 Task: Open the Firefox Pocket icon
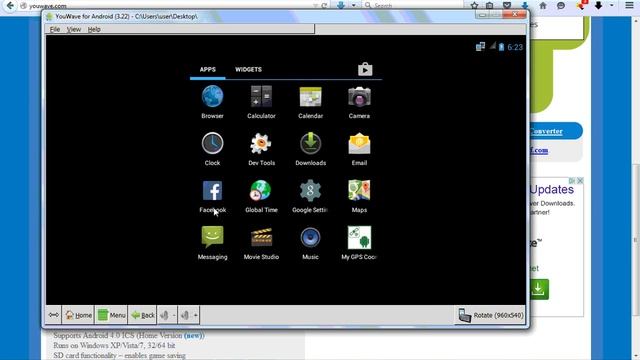[507, 5]
